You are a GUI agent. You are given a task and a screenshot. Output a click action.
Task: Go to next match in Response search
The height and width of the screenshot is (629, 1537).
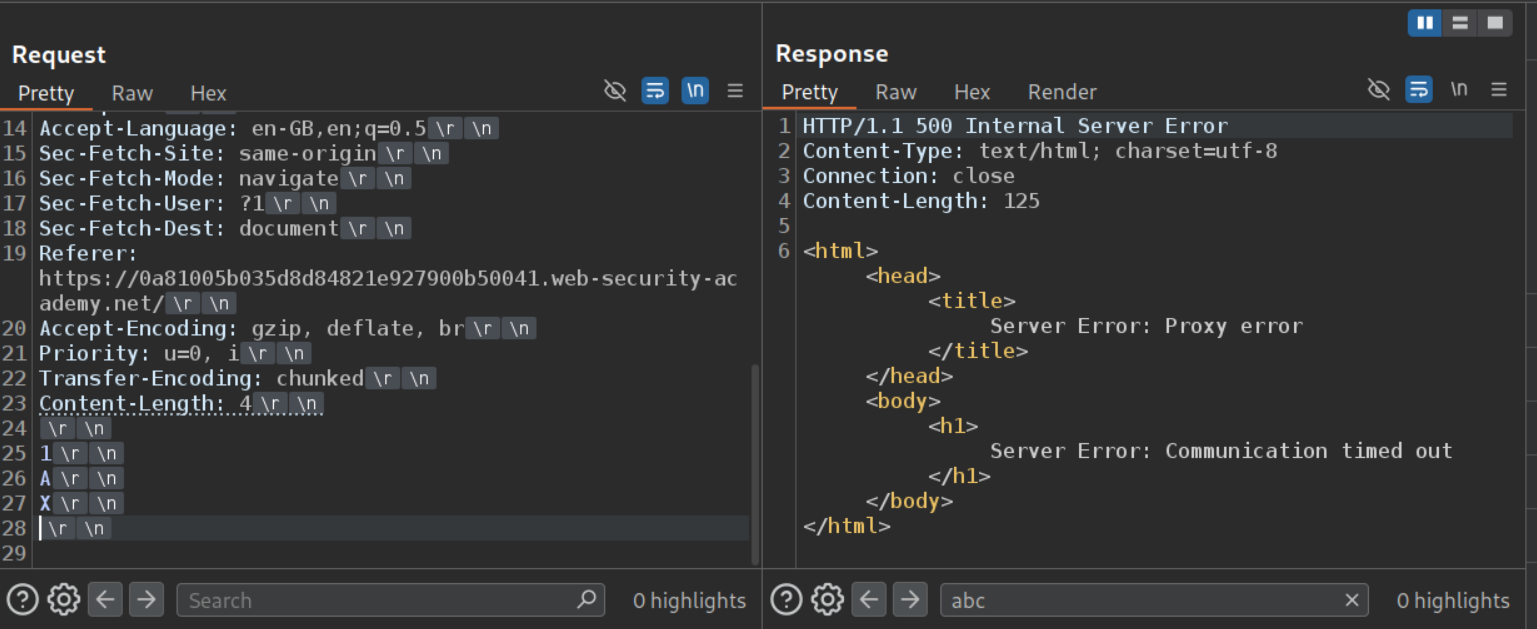point(910,600)
